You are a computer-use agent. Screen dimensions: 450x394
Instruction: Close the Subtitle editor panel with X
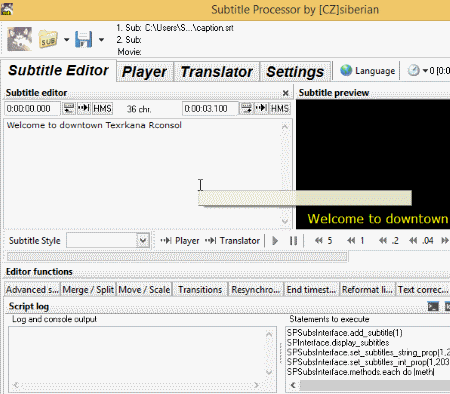285,93
